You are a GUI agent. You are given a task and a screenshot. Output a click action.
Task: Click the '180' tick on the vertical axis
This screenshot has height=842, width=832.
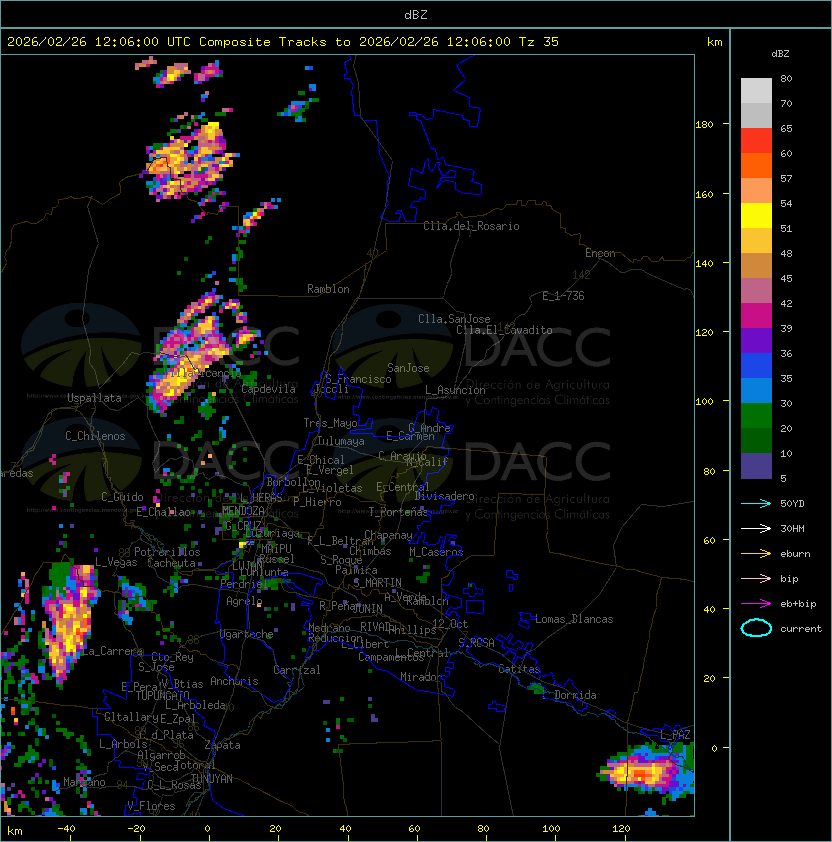704,125
